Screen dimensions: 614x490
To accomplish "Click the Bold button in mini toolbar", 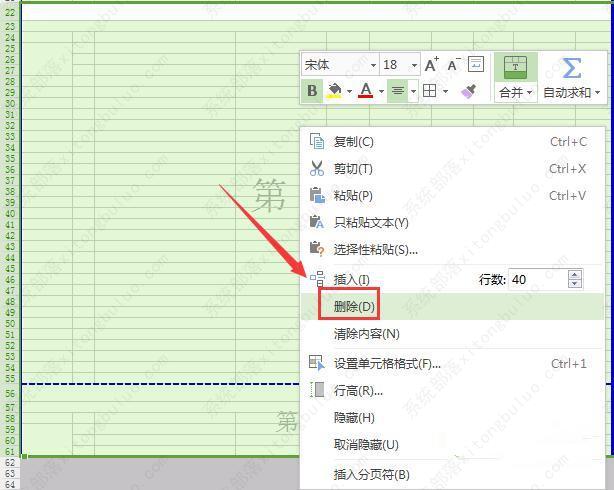I will pyautogui.click(x=312, y=91).
